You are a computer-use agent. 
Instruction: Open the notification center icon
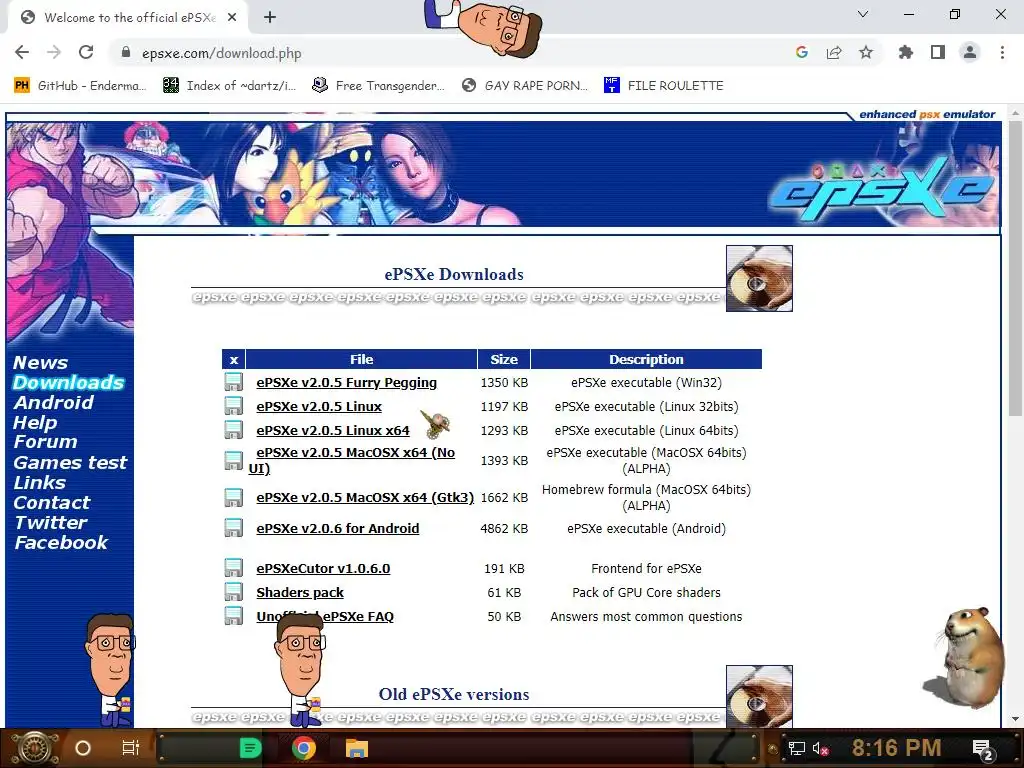(x=983, y=749)
